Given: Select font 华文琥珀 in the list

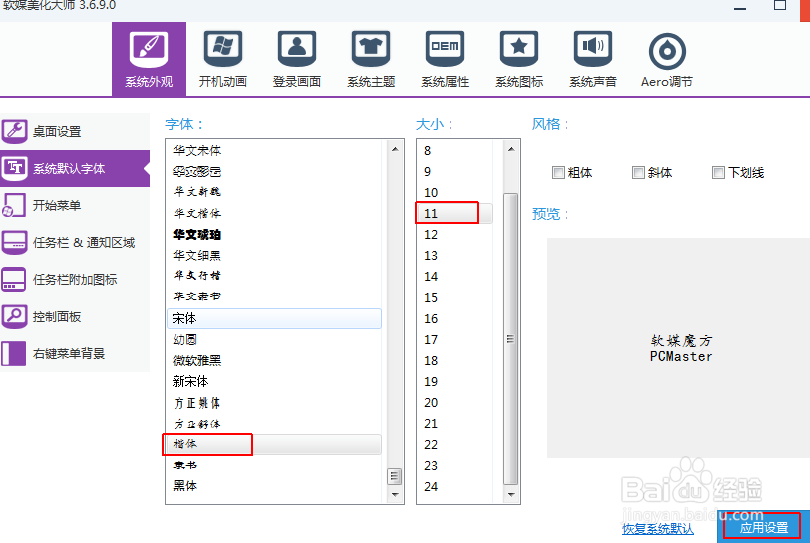Looking at the screenshot, I should point(274,235).
